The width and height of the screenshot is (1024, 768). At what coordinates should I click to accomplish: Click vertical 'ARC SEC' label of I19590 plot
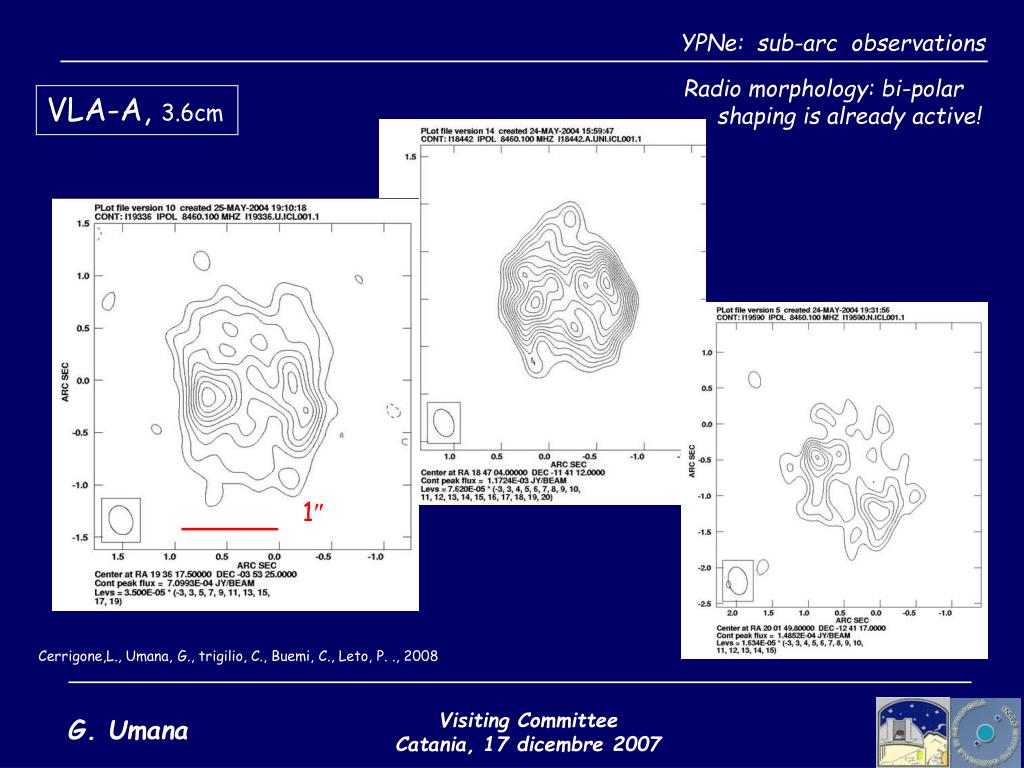692,461
